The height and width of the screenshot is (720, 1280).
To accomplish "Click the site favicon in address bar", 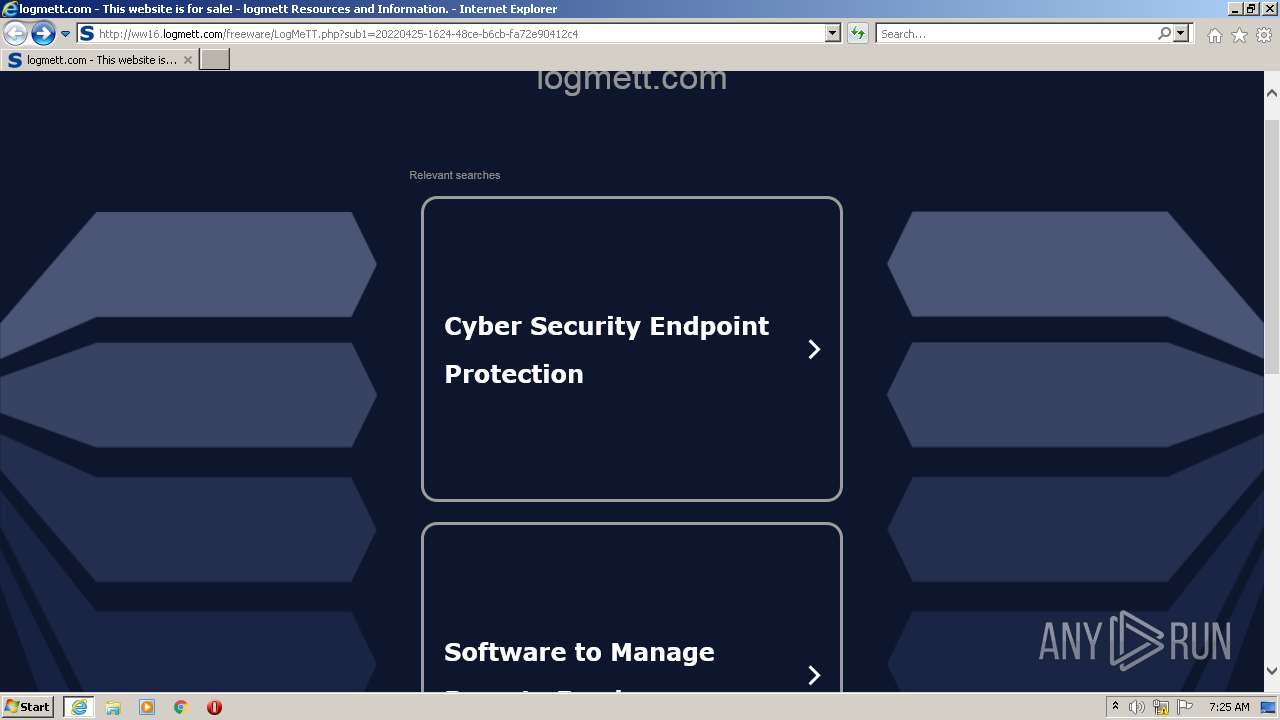I will 87,33.
